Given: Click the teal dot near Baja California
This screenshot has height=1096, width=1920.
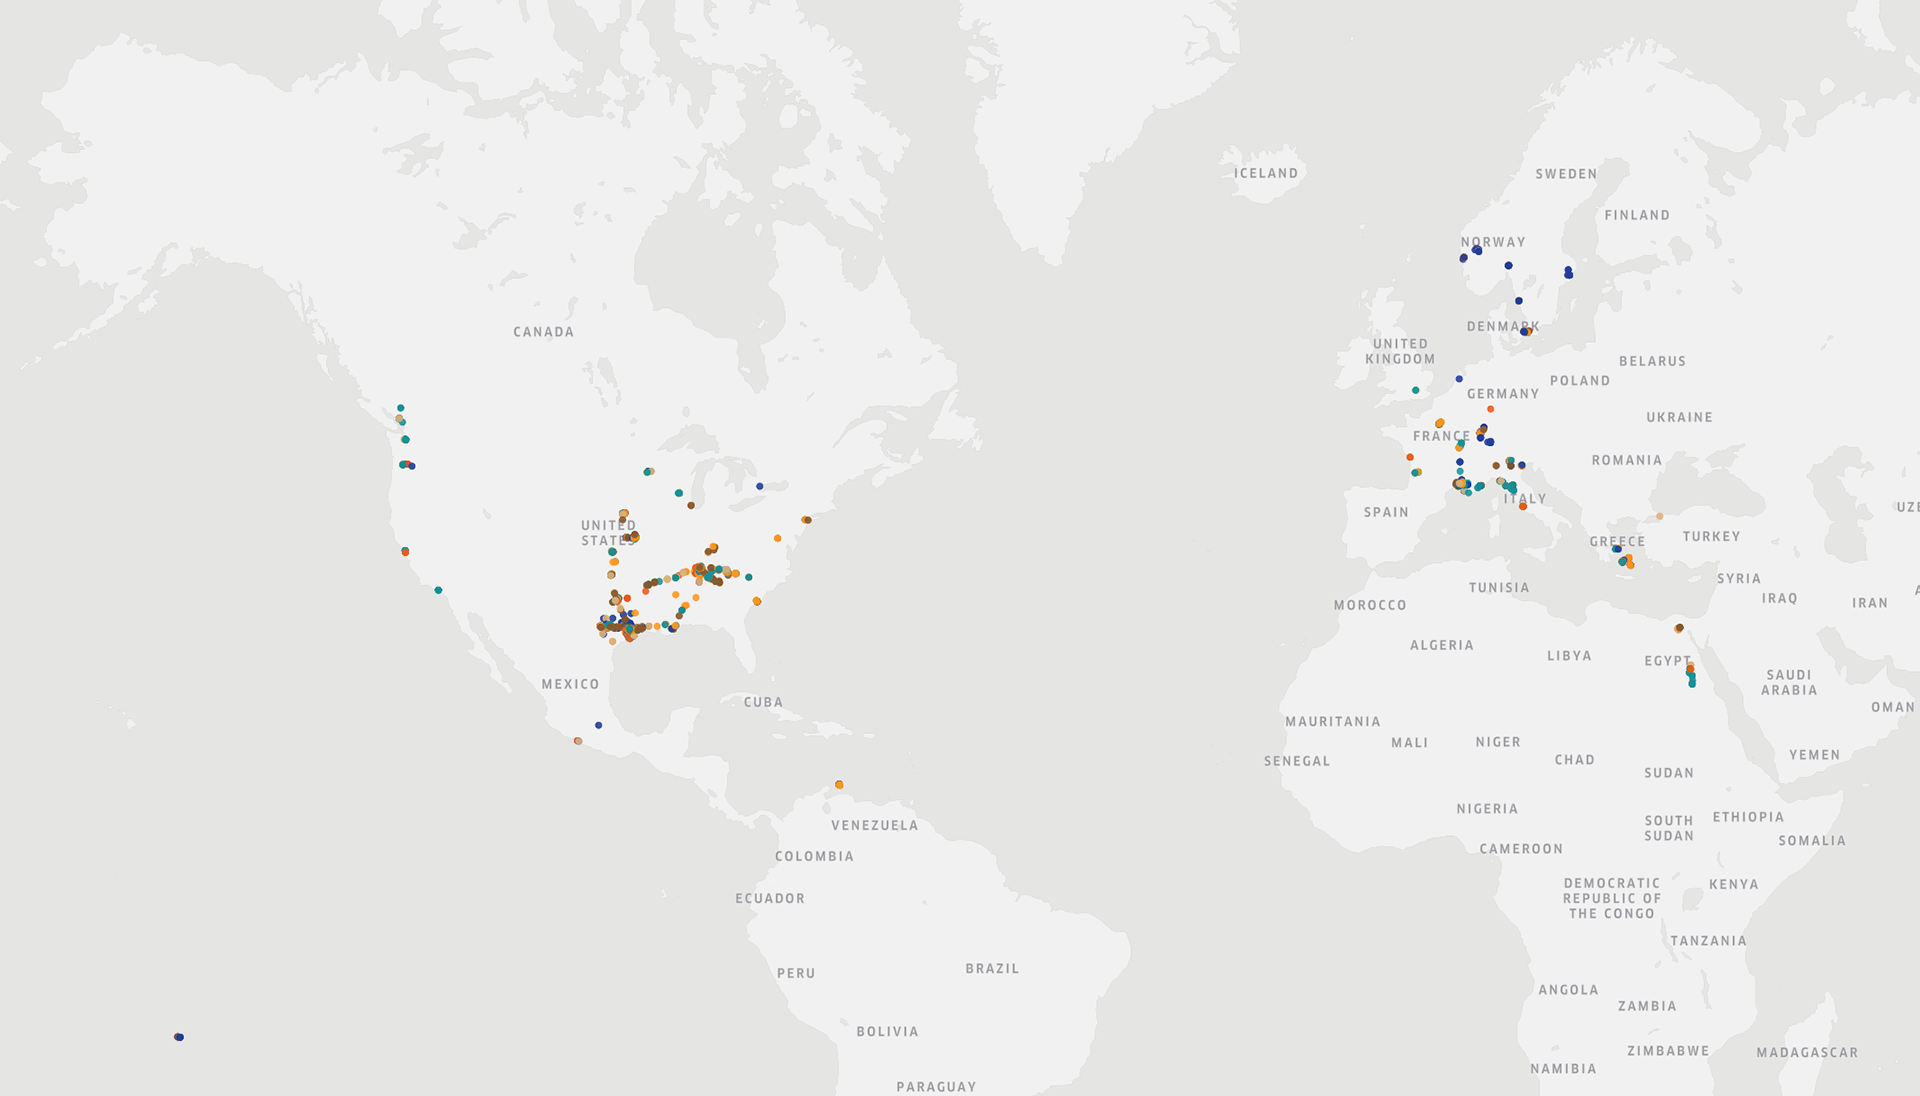Looking at the screenshot, I should click(x=438, y=590).
